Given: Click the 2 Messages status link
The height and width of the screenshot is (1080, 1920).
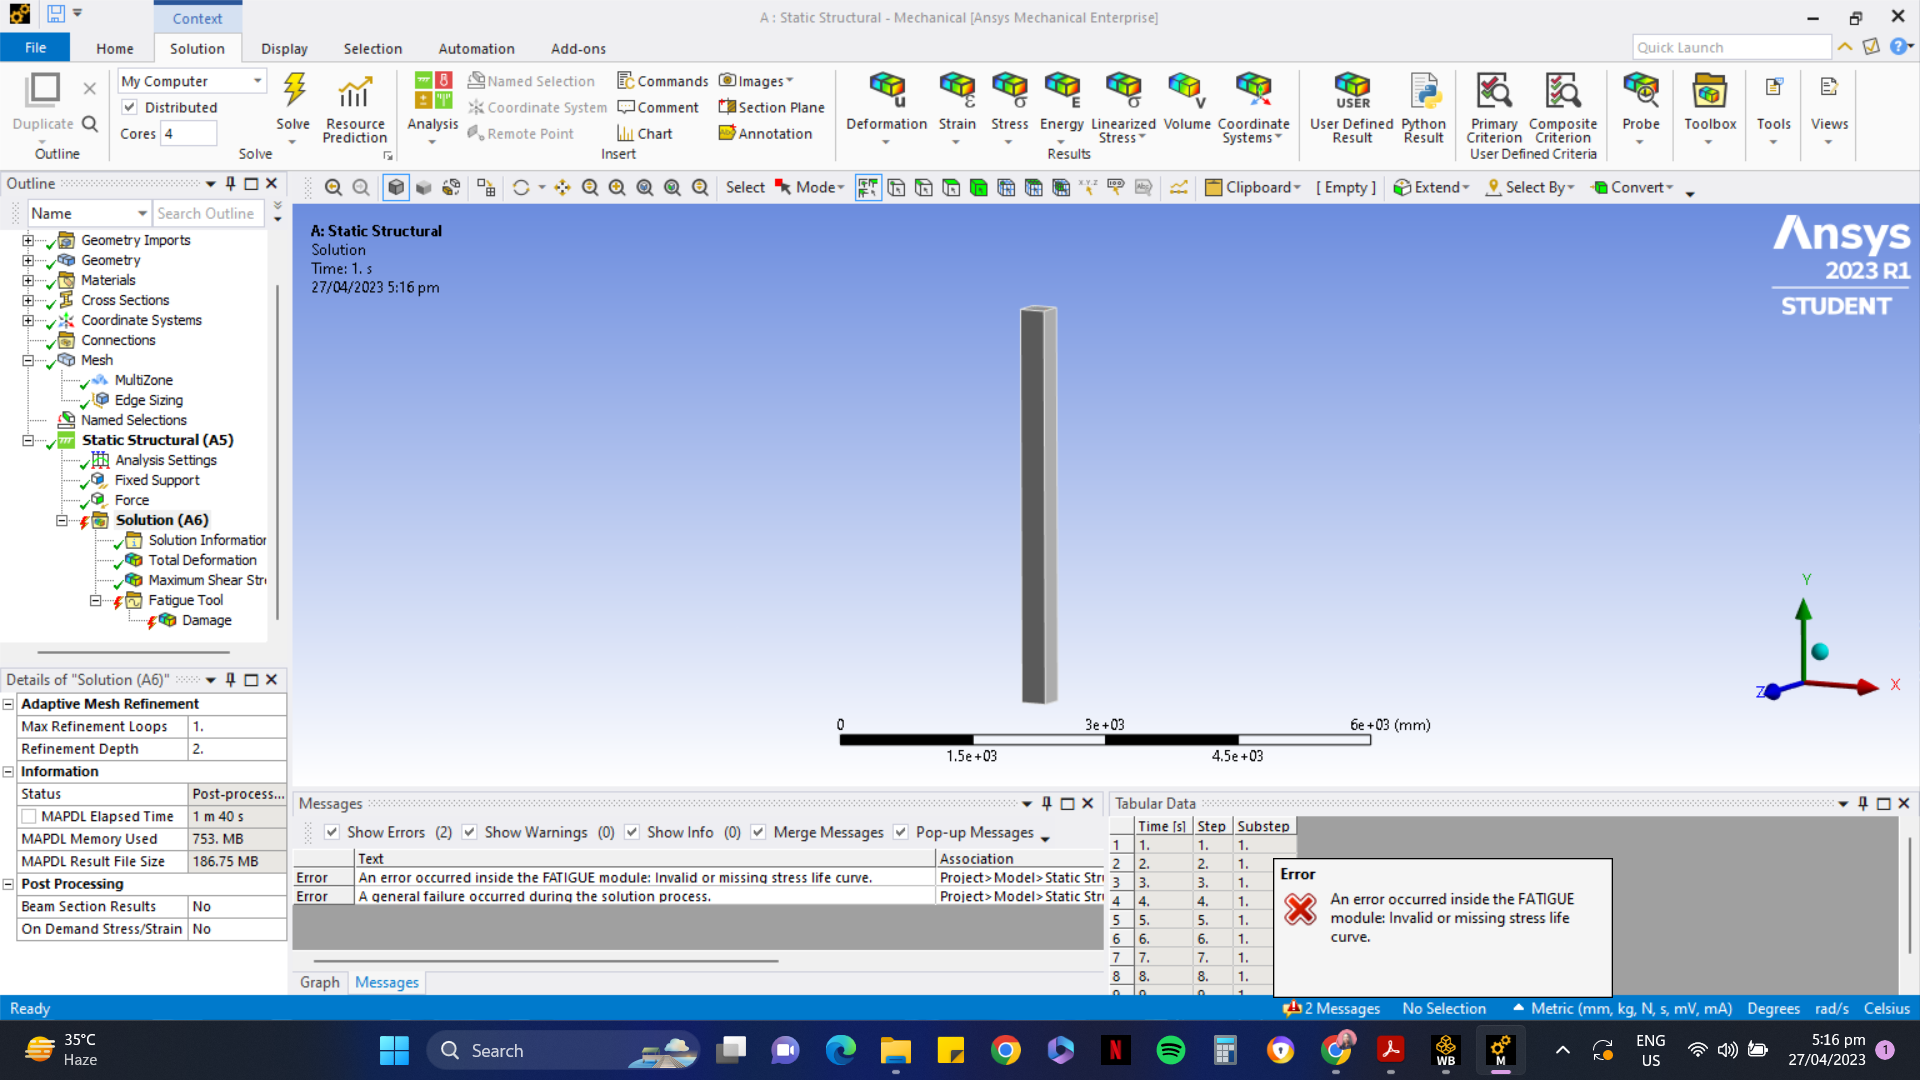Looking at the screenshot, I should (1340, 1008).
